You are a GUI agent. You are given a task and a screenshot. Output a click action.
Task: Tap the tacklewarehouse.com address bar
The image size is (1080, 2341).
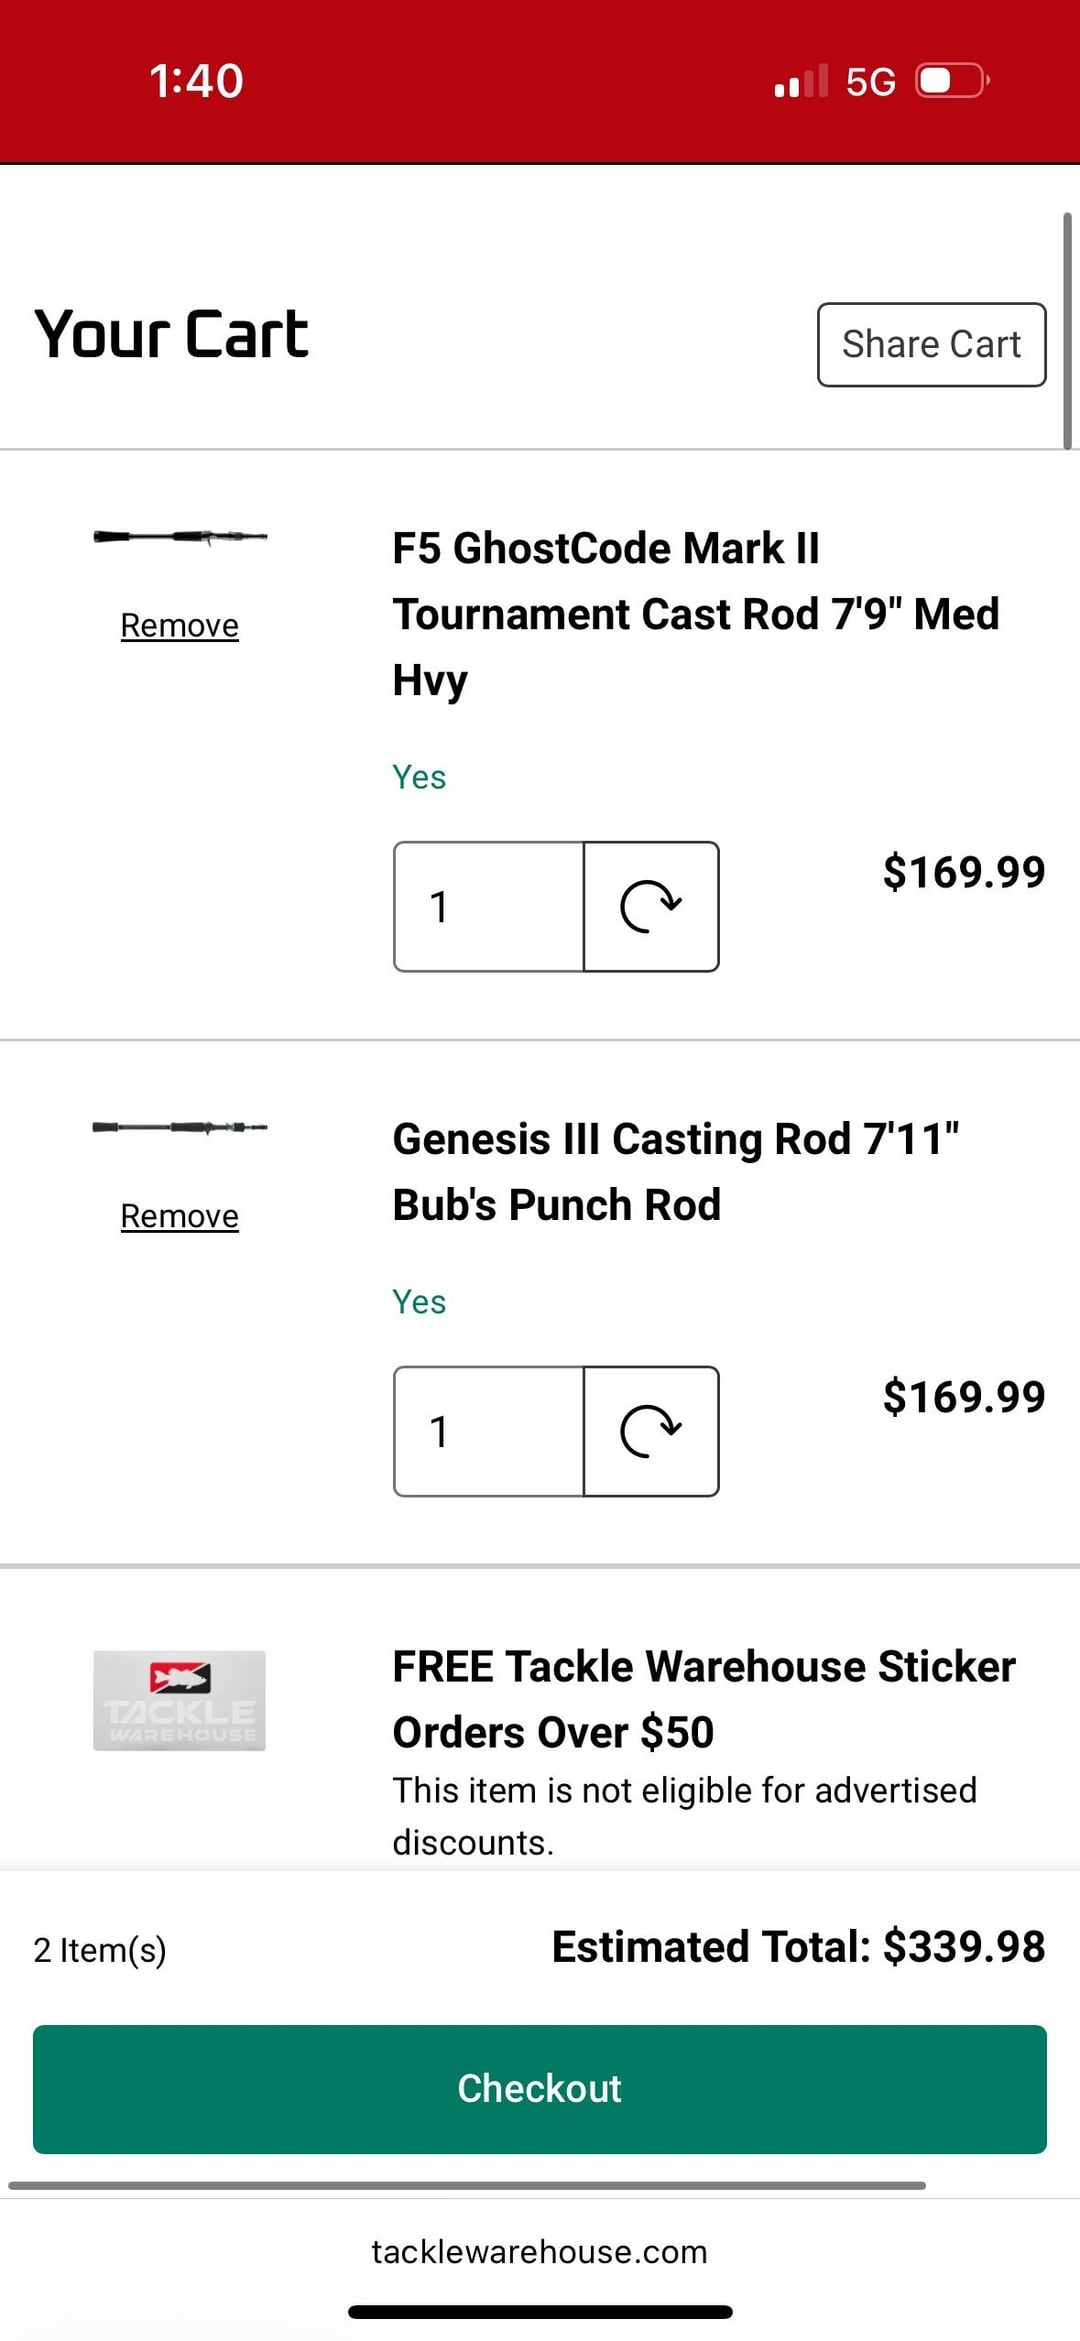pyautogui.click(x=540, y=2251)
